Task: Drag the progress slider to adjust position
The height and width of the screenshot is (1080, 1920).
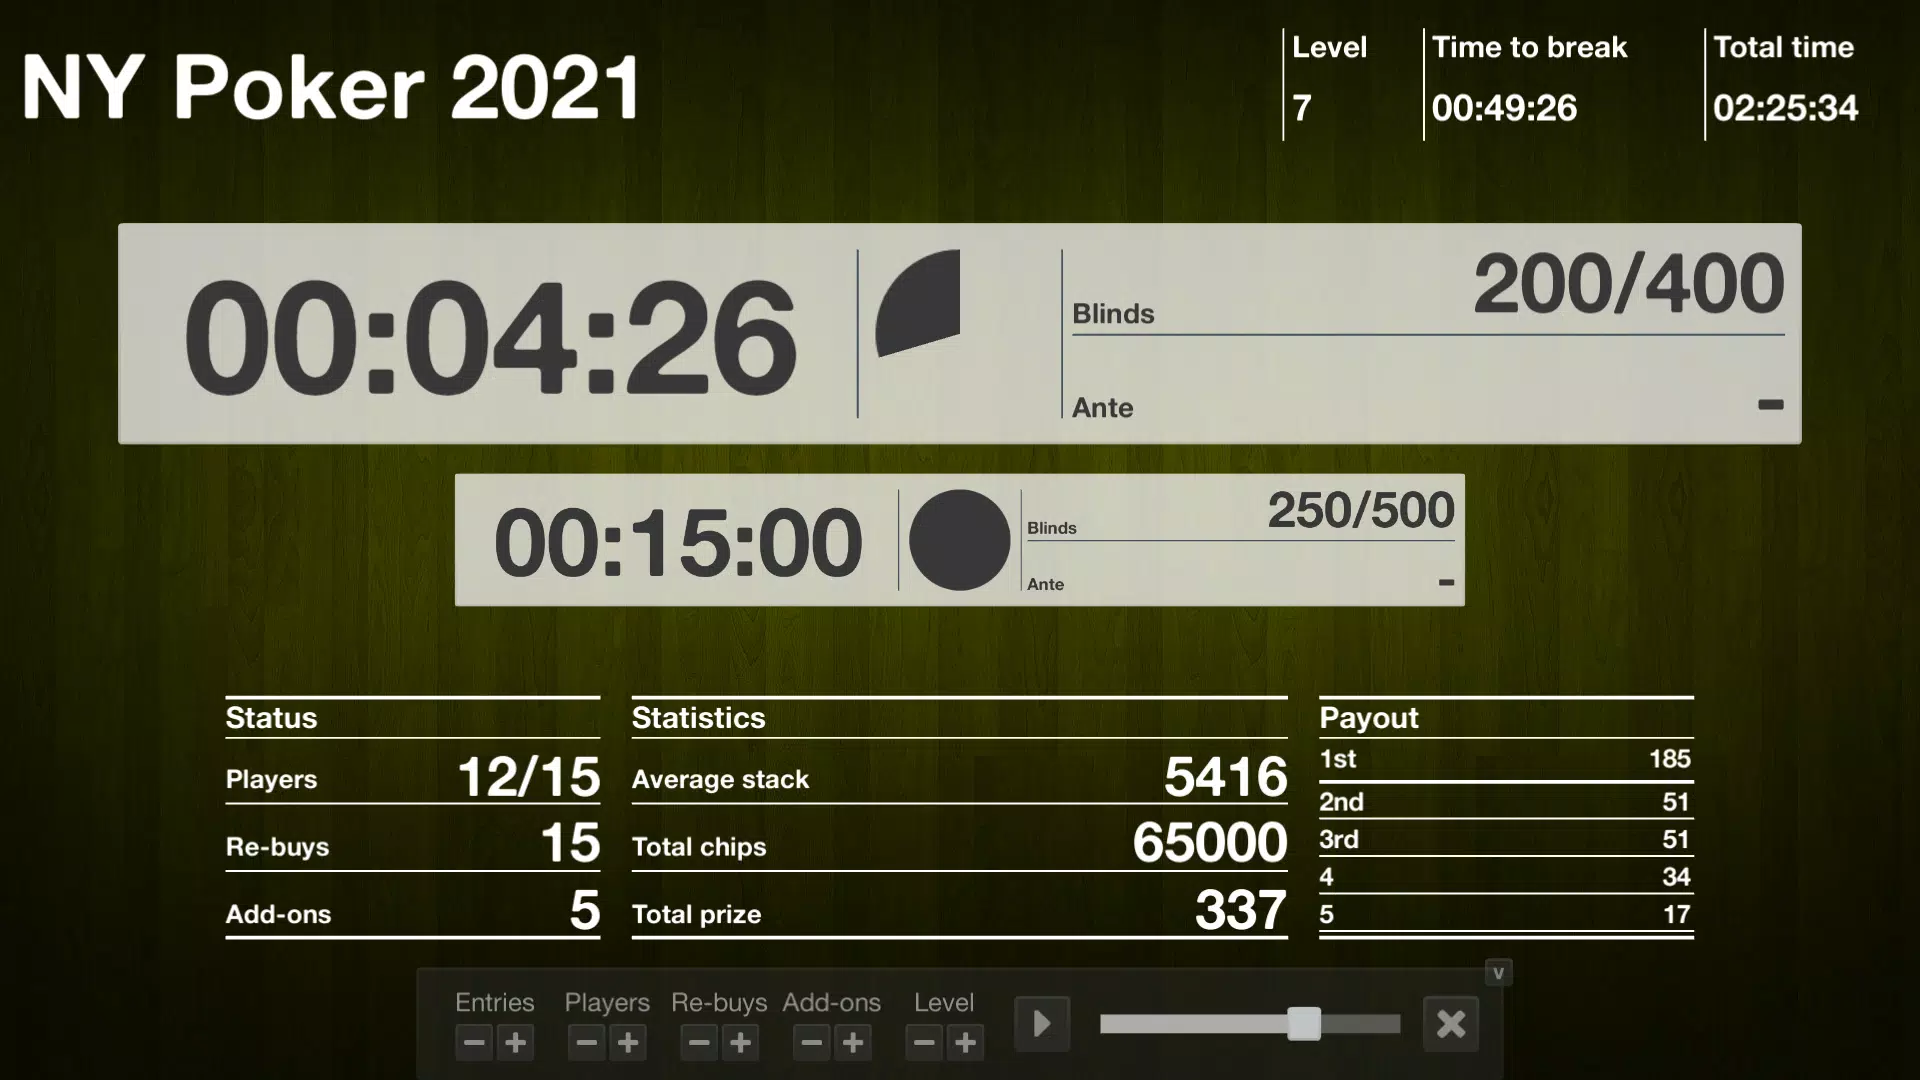Action: click(x=1302, y=1022)
